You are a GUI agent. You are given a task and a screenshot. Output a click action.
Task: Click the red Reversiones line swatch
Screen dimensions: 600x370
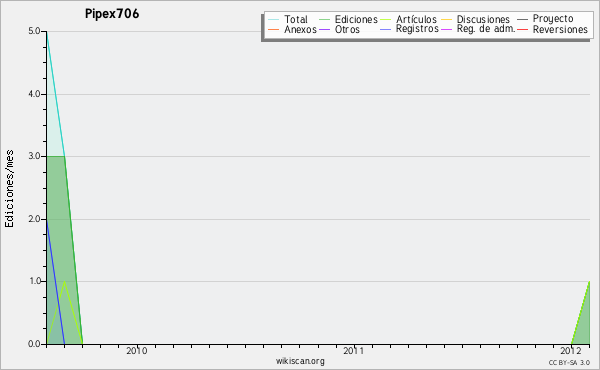[522, 29]
